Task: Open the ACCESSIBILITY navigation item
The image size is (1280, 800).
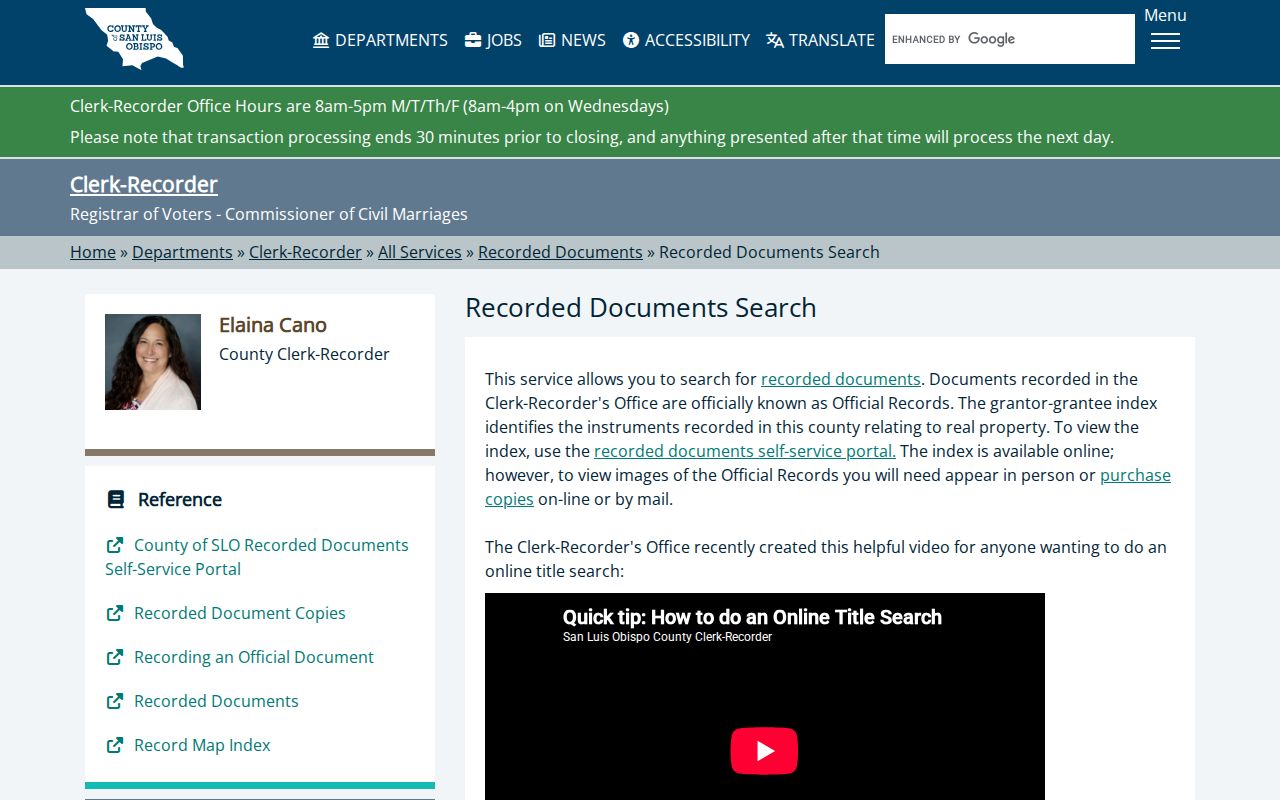Action: 686,40
